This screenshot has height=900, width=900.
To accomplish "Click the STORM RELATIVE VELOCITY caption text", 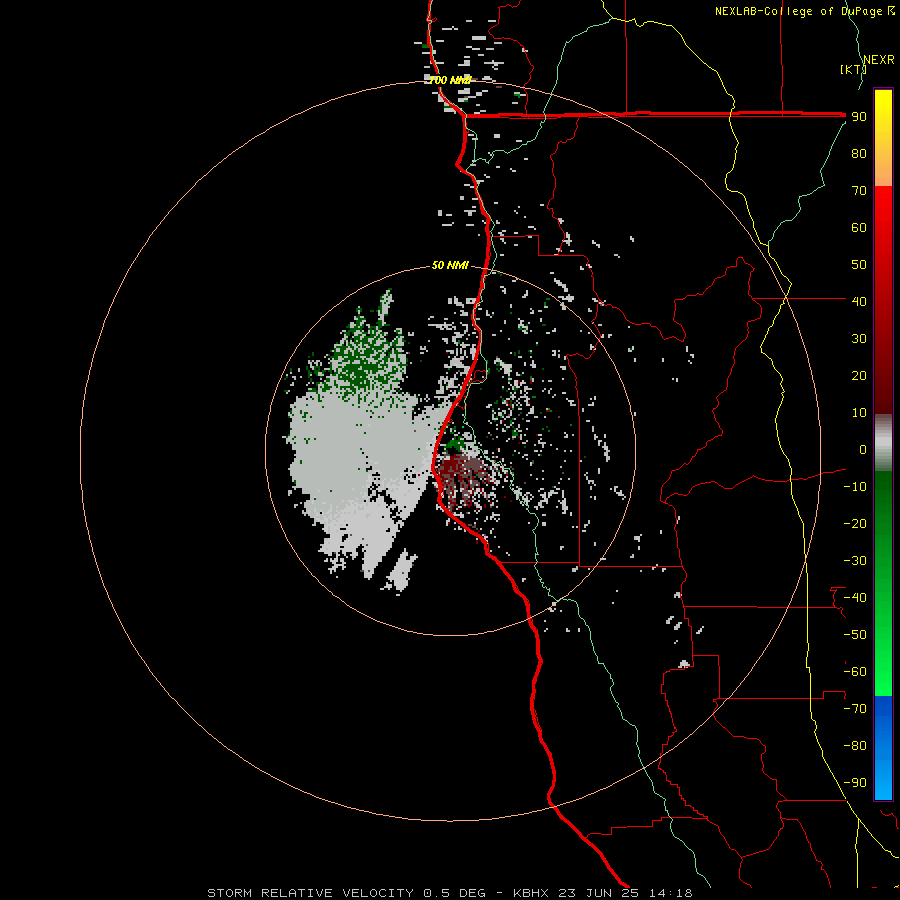I will click(312, 893).
